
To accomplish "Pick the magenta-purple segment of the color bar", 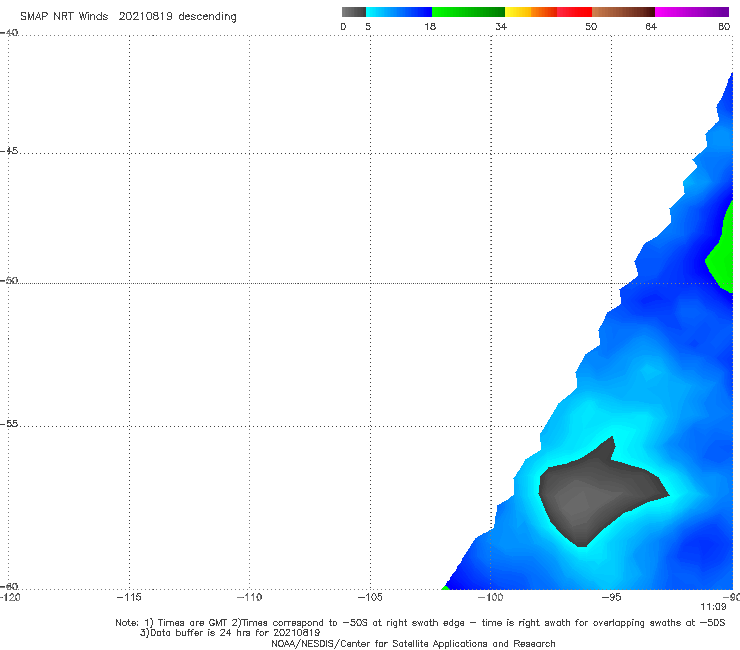I will point(692,12).
